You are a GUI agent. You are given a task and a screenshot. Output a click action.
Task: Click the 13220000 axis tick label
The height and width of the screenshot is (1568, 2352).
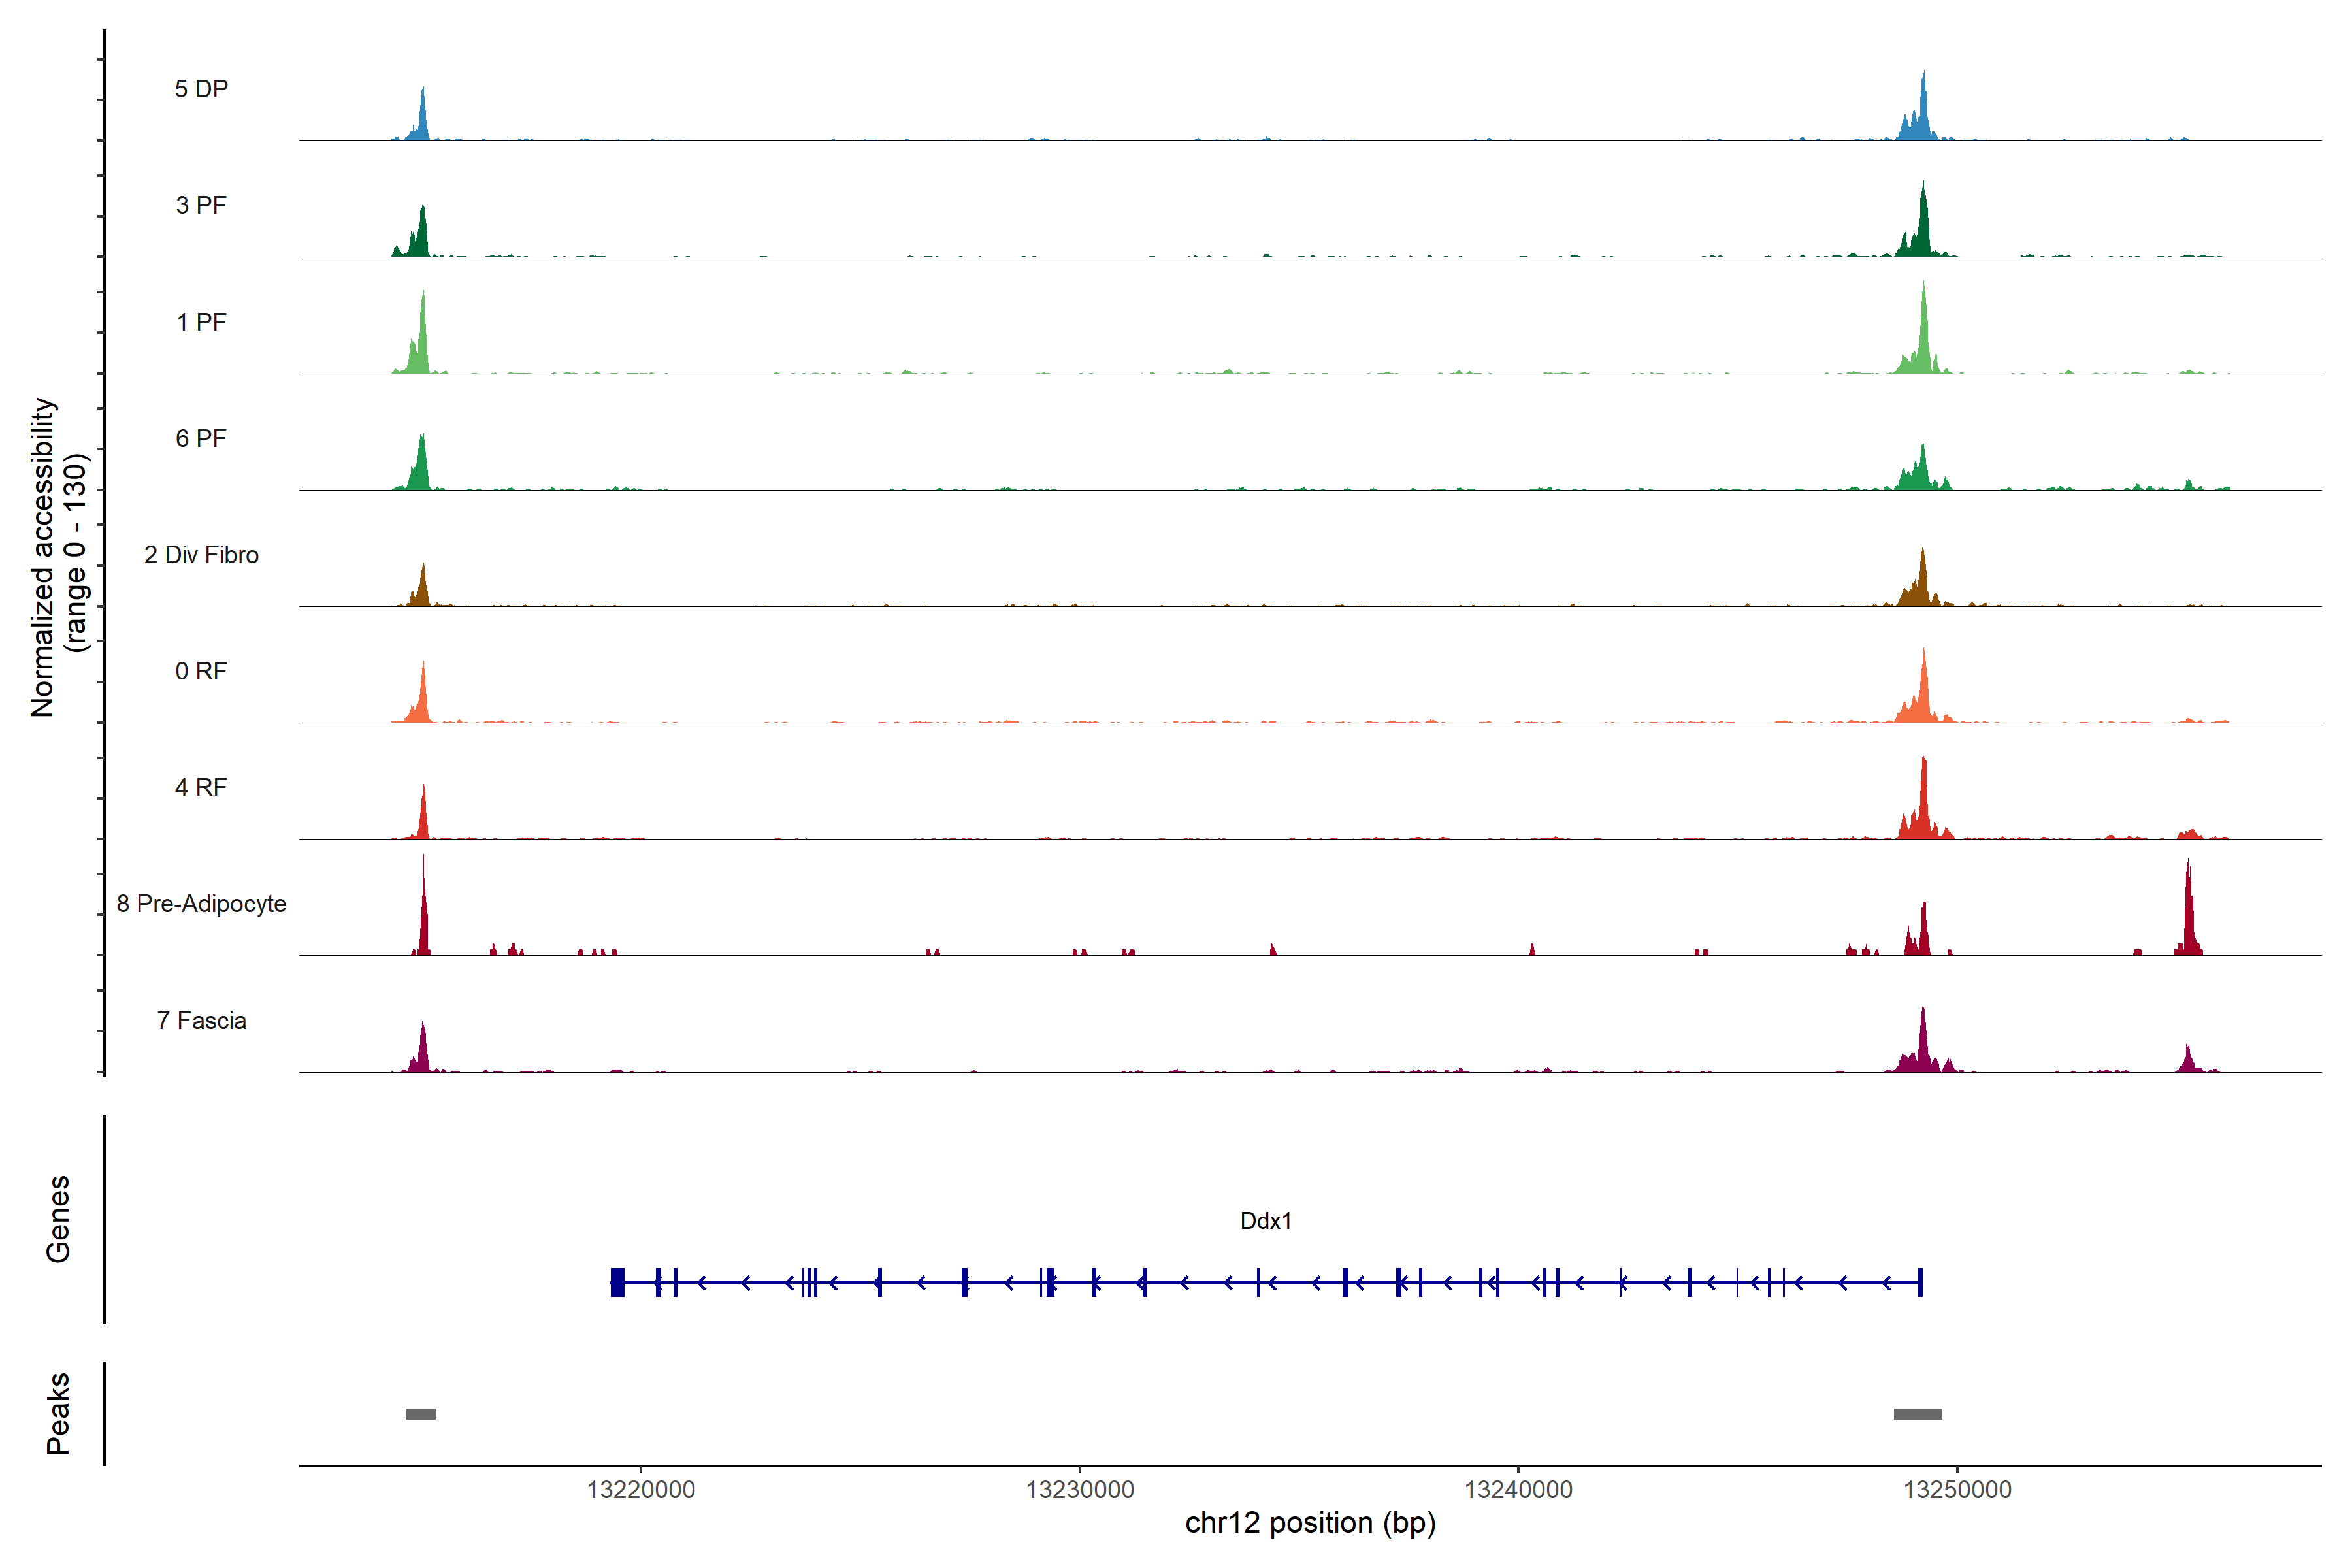click(x=641, y=1490)
